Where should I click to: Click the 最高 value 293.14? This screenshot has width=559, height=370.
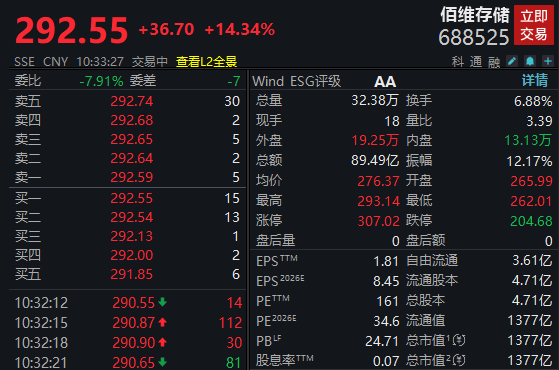[379, 201]
